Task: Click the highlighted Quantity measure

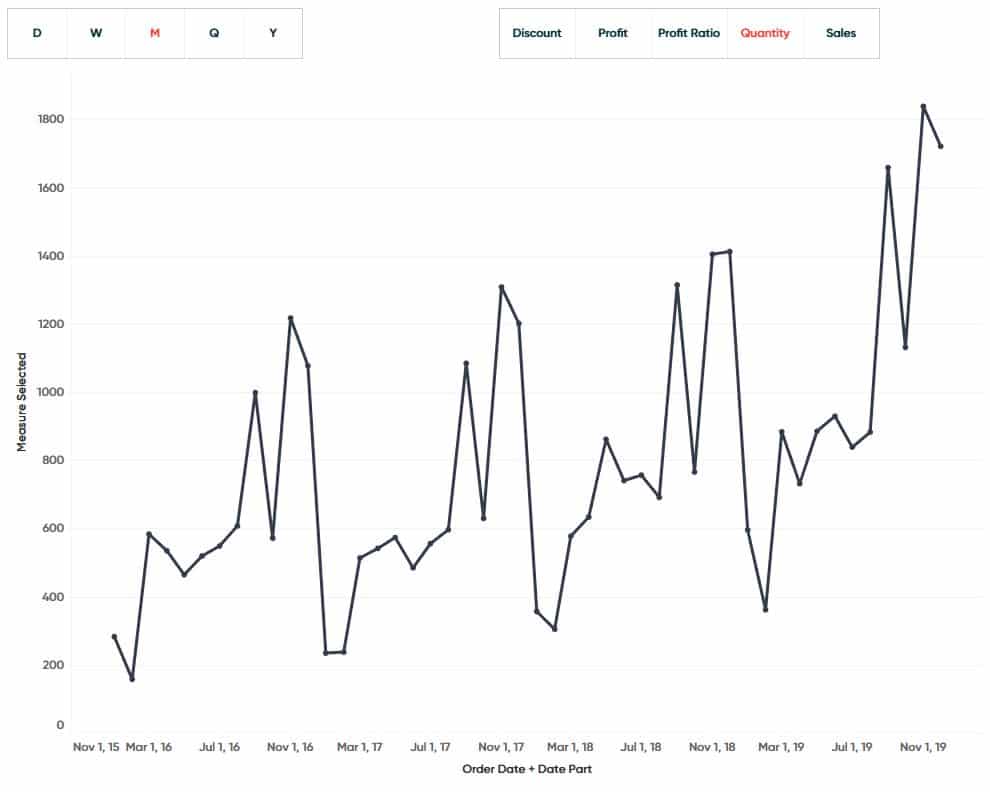Action: click(765, 33)
